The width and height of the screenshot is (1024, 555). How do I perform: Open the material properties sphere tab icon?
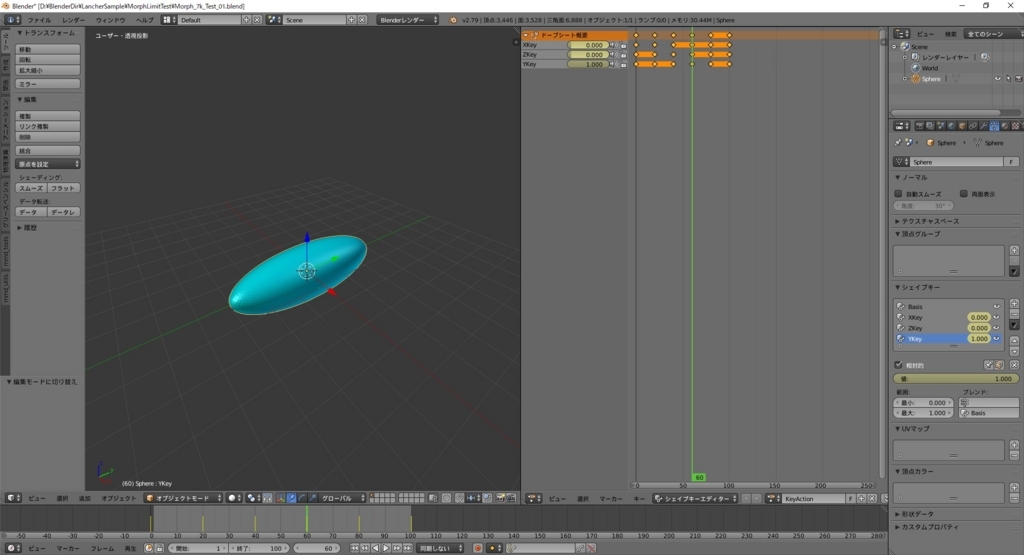[1004, 126]
